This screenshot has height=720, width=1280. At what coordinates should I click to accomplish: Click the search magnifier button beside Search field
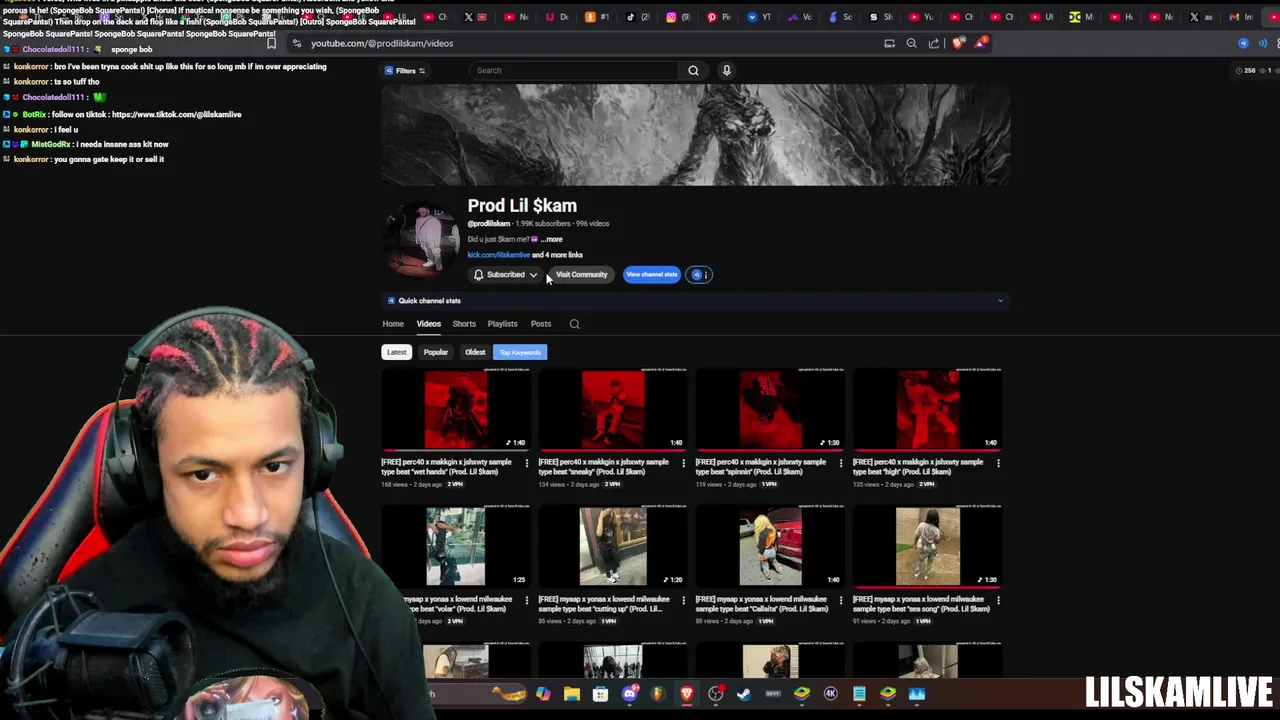click(x=693, y=70)
